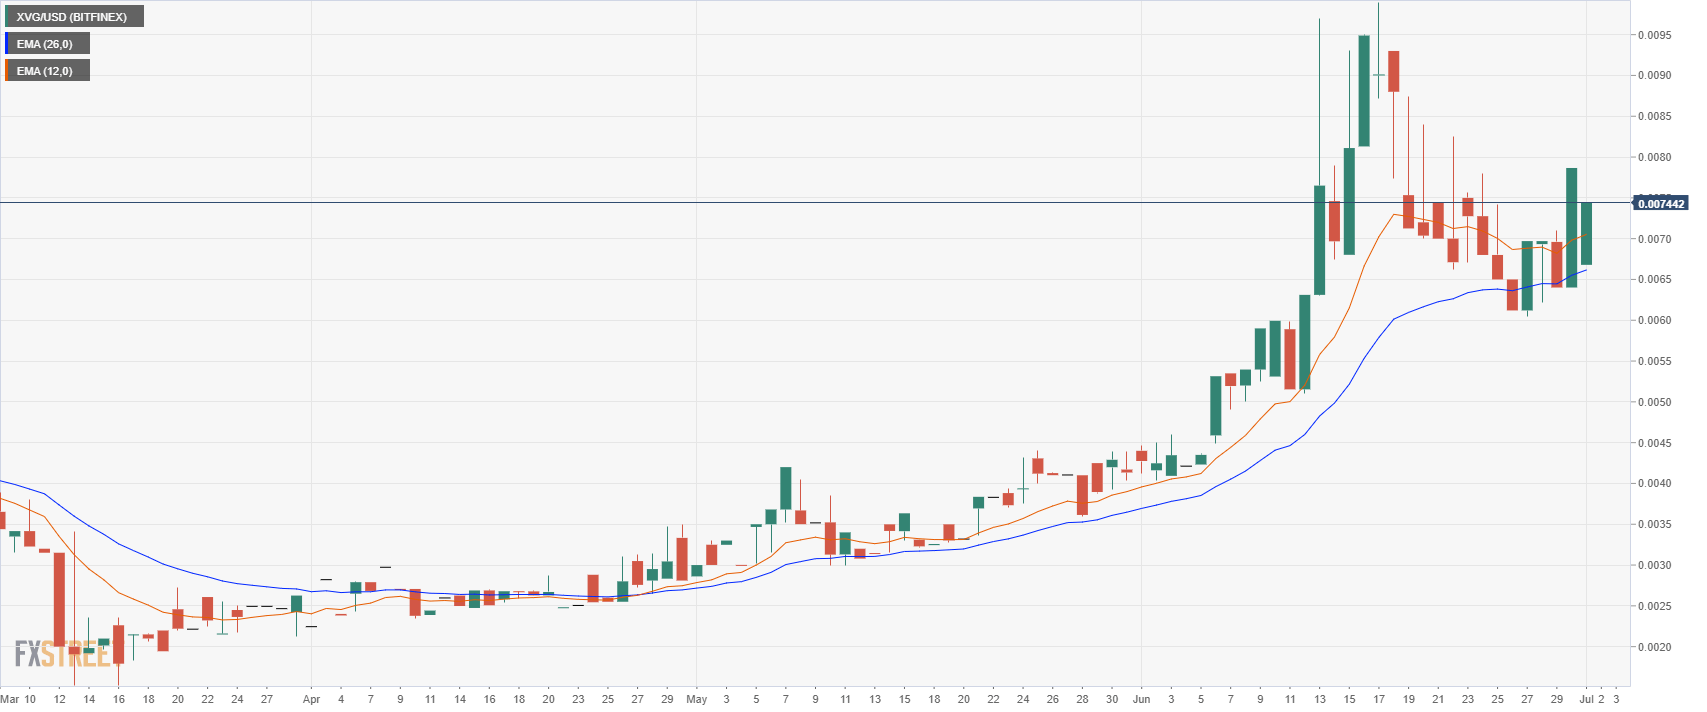Click the FXSTREET watermark logo
1707x712 pixels.
(x=62, y=655)
